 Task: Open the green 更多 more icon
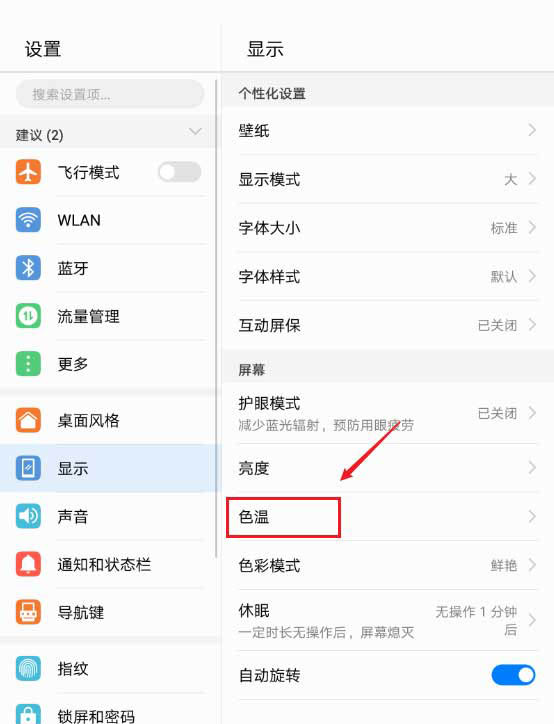pyautogui.click(x=28, y=364)
